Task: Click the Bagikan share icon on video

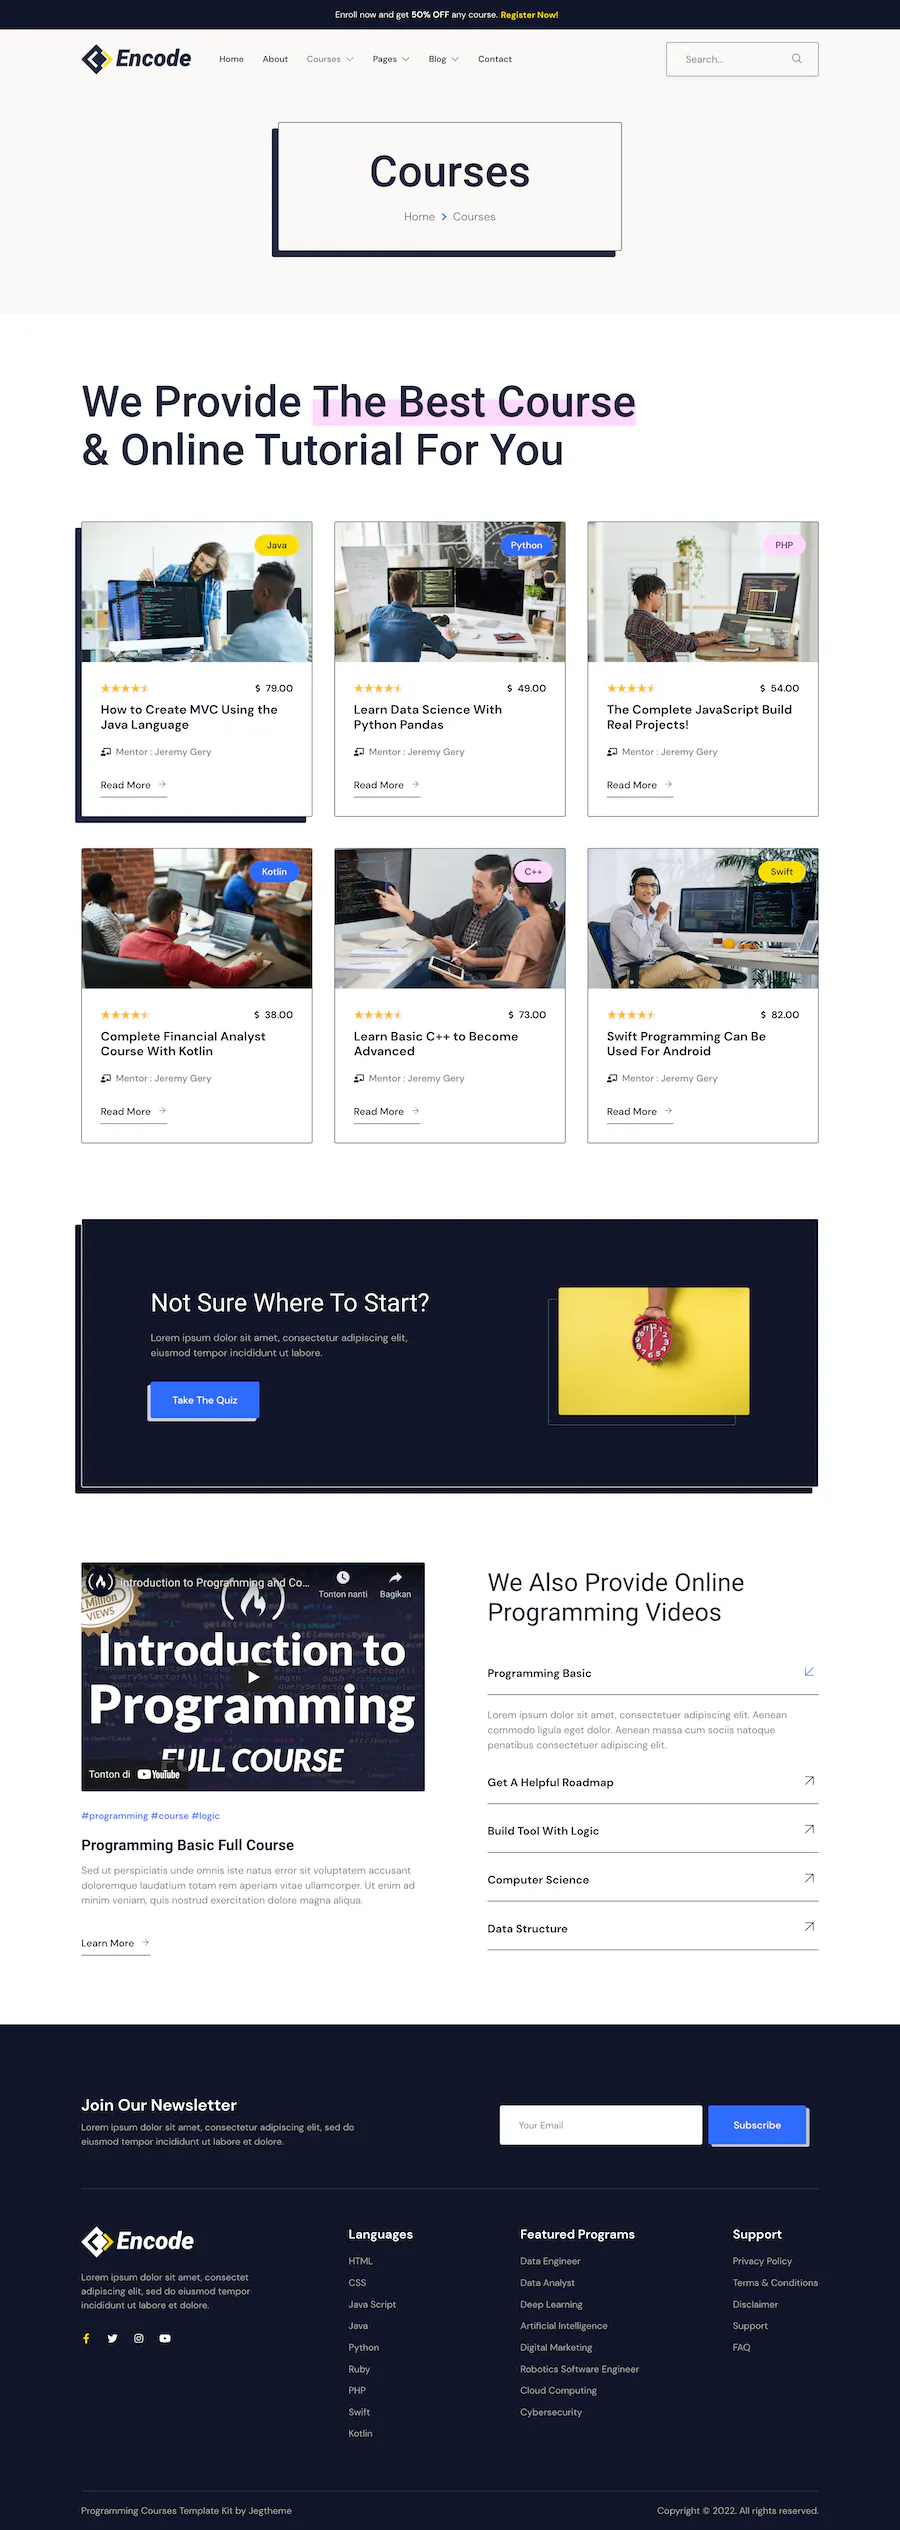Action: pos(395,1577)
